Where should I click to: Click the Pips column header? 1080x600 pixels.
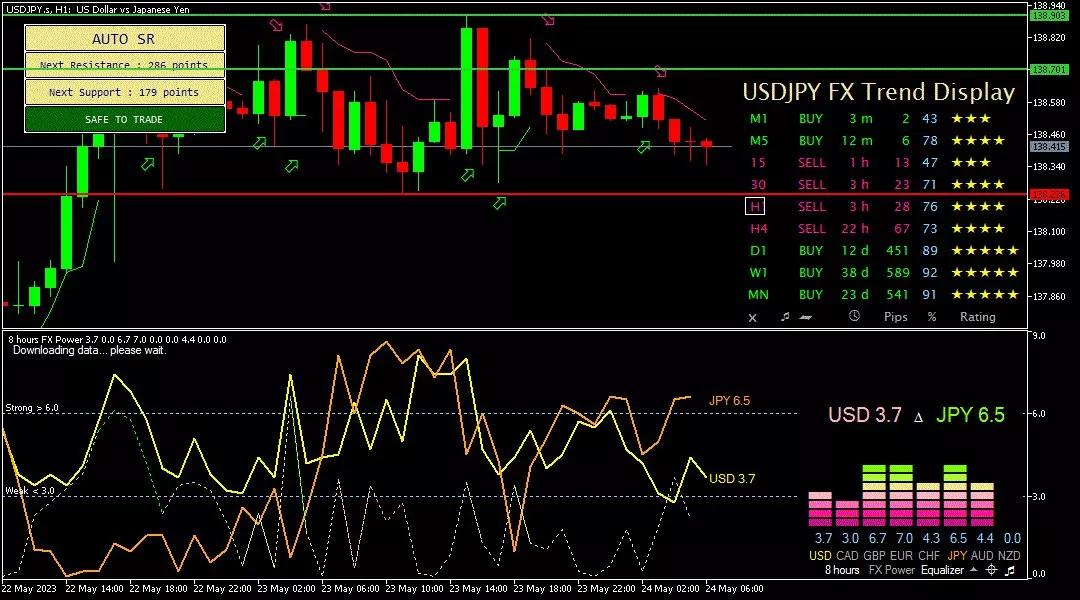(895, 317)
